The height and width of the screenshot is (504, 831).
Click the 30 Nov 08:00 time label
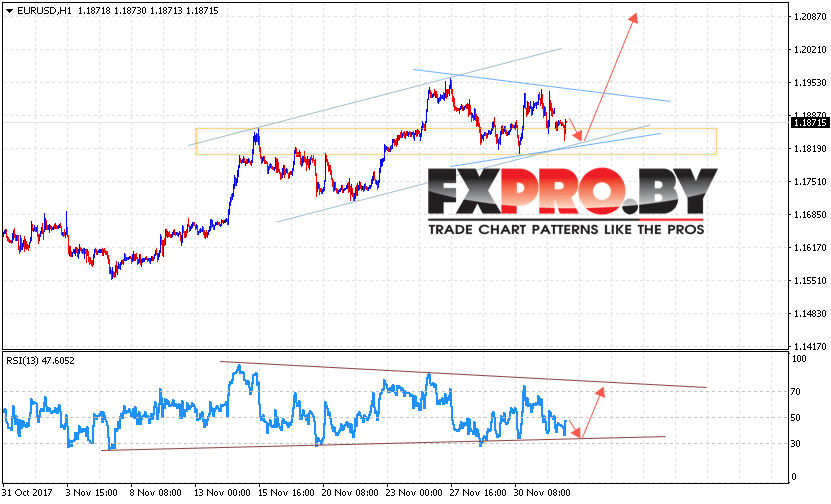click(x=542, y=493)
